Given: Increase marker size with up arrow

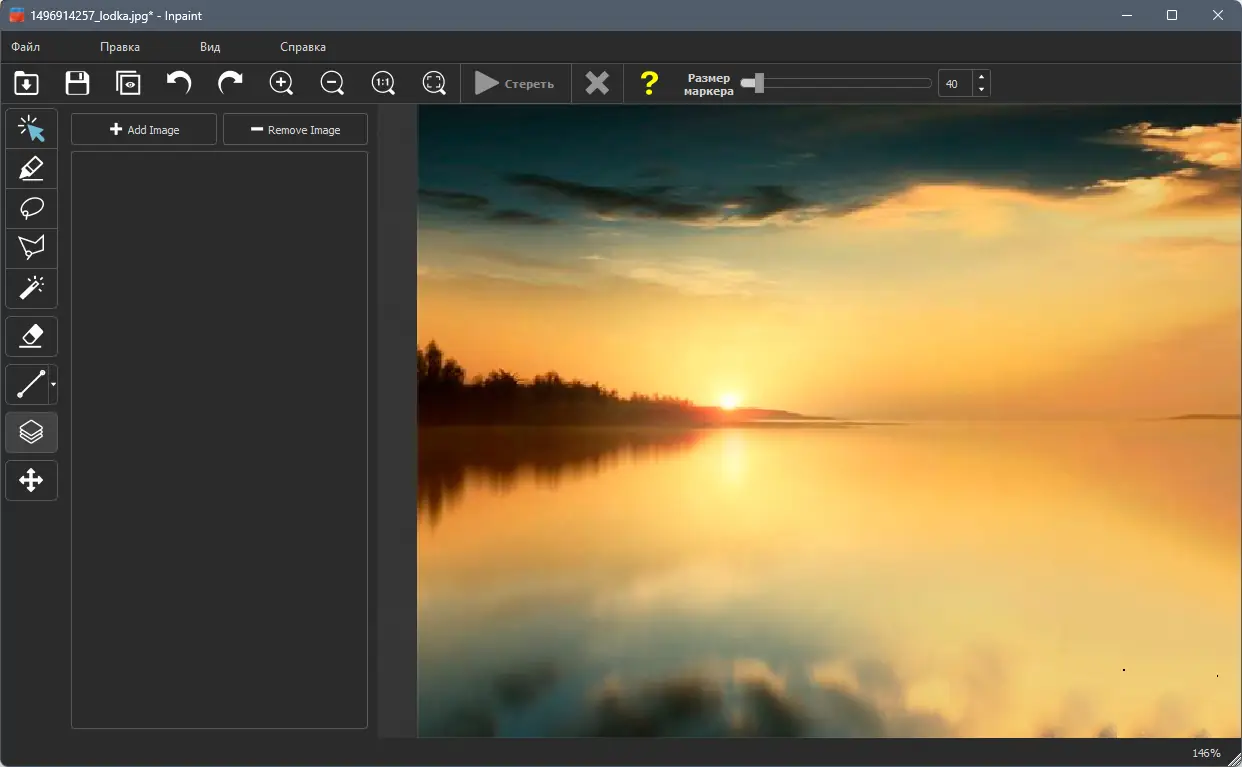Looking at the screenshot, I should [x=981, y=77].
